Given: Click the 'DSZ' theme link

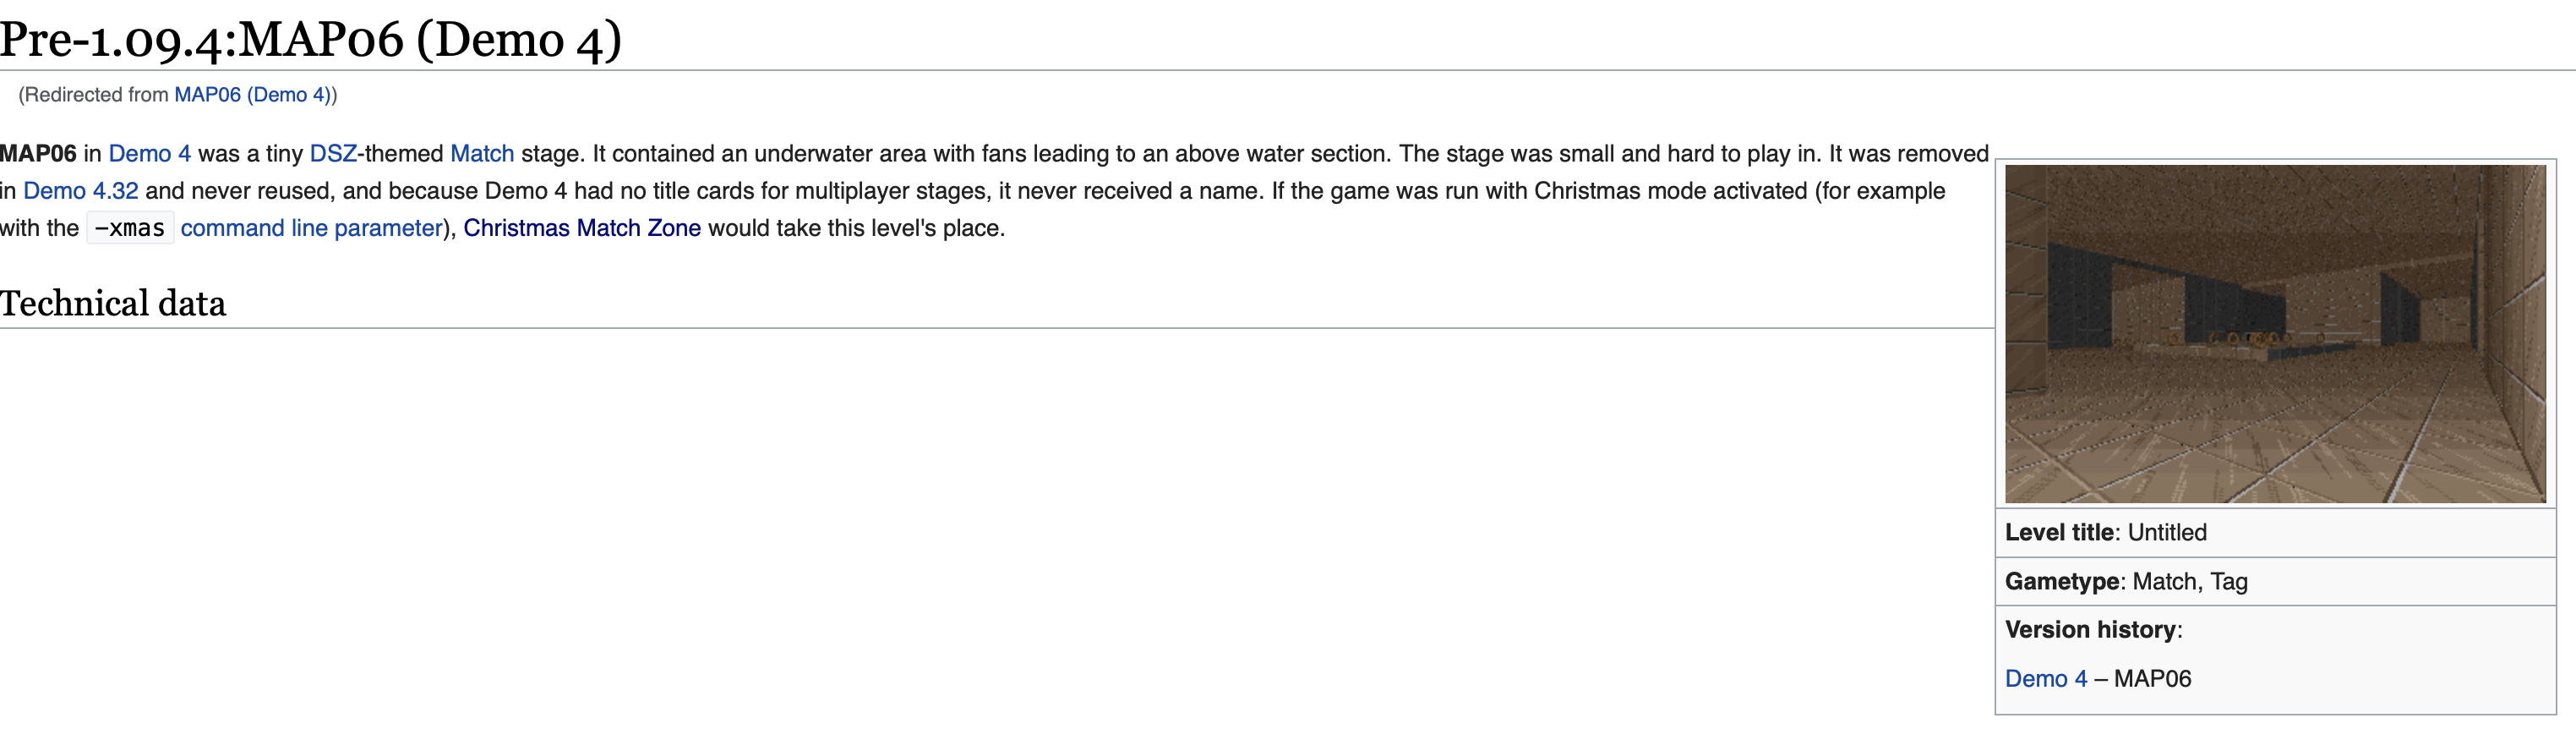Looking at the screenshot, I should click(x=333, y=154).
